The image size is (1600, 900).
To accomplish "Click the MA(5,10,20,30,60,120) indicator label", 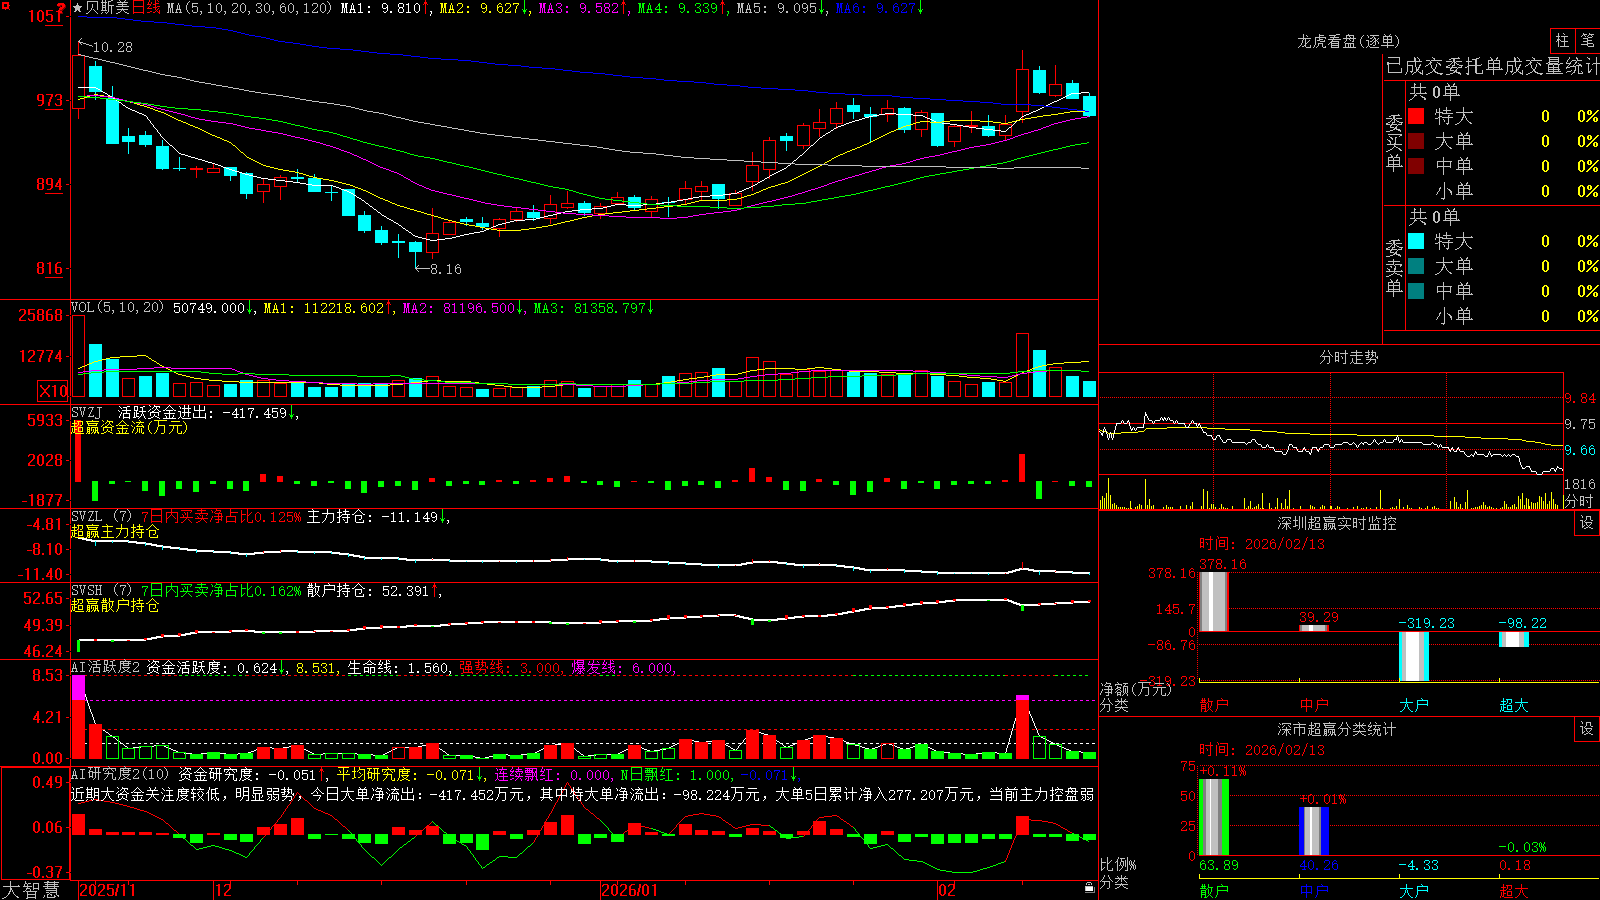I will 249,8.
